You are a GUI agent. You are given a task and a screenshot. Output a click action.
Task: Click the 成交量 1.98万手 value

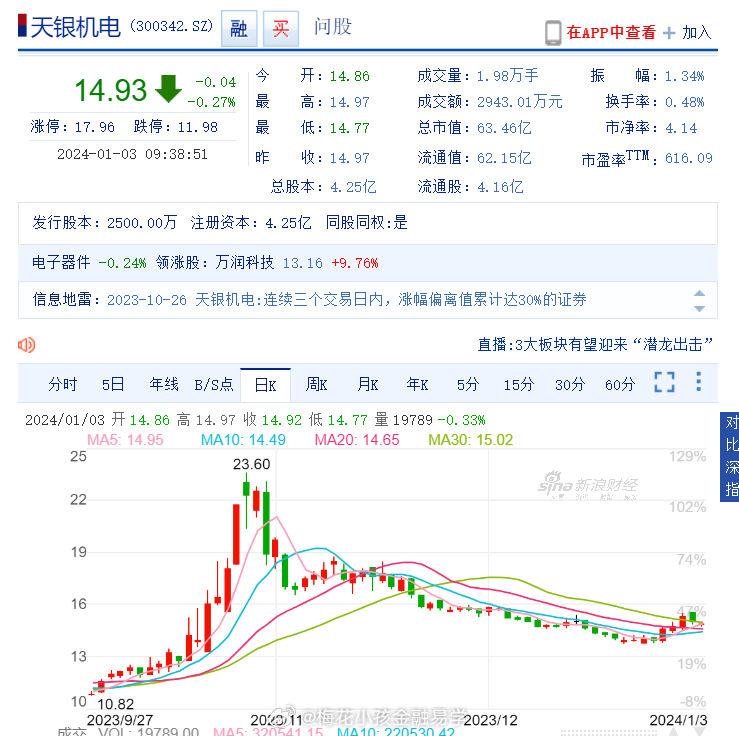[x=508, y=76]
